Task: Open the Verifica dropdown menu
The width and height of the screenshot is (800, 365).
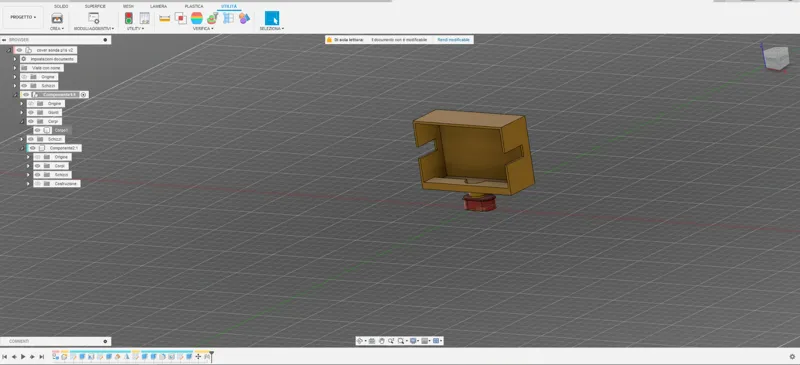Action: [x=203, y=29]
